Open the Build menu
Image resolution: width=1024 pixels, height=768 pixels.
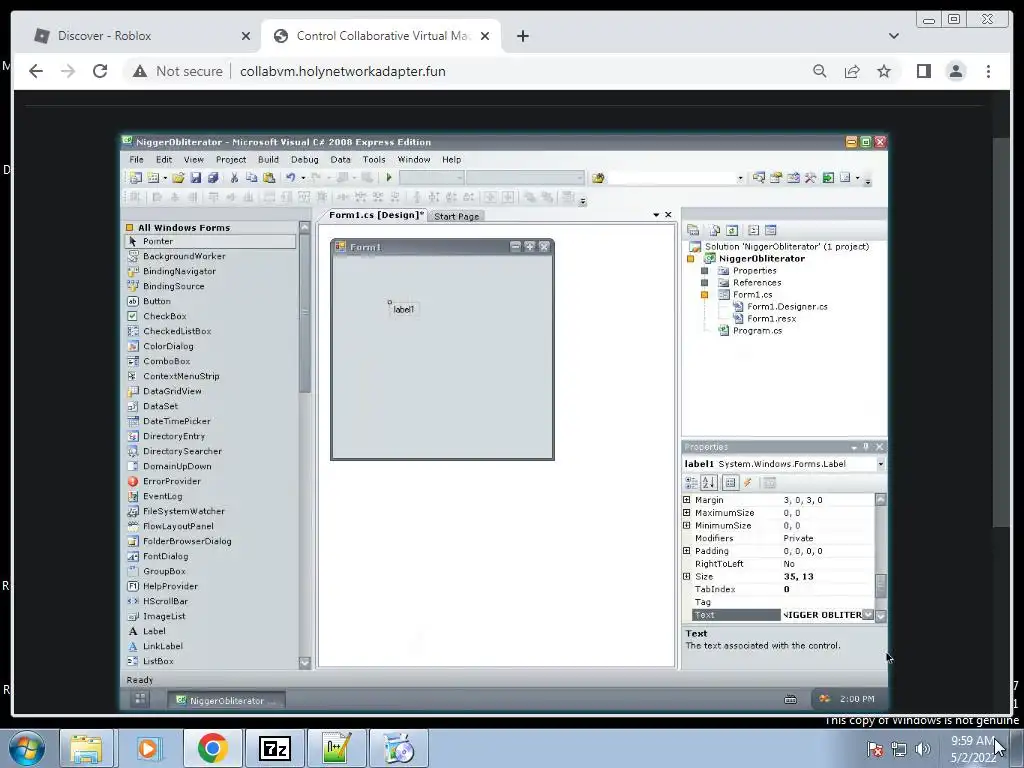pos(268,159)
